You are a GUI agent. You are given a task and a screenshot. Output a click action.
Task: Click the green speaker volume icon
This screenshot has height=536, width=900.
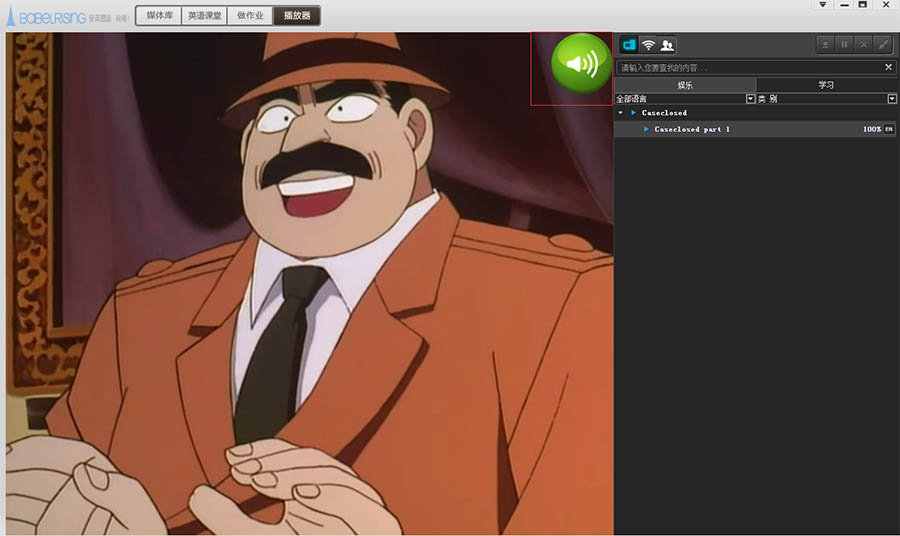pos(581,63)
